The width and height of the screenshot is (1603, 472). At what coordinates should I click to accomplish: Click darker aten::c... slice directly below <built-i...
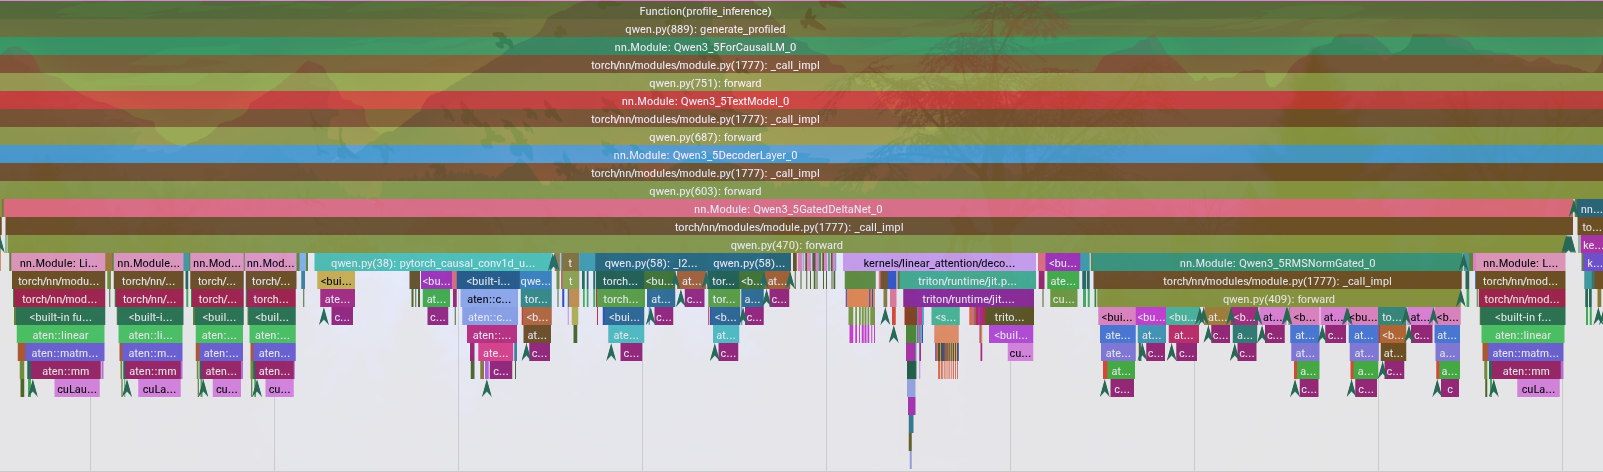click(x=489, y=299)
